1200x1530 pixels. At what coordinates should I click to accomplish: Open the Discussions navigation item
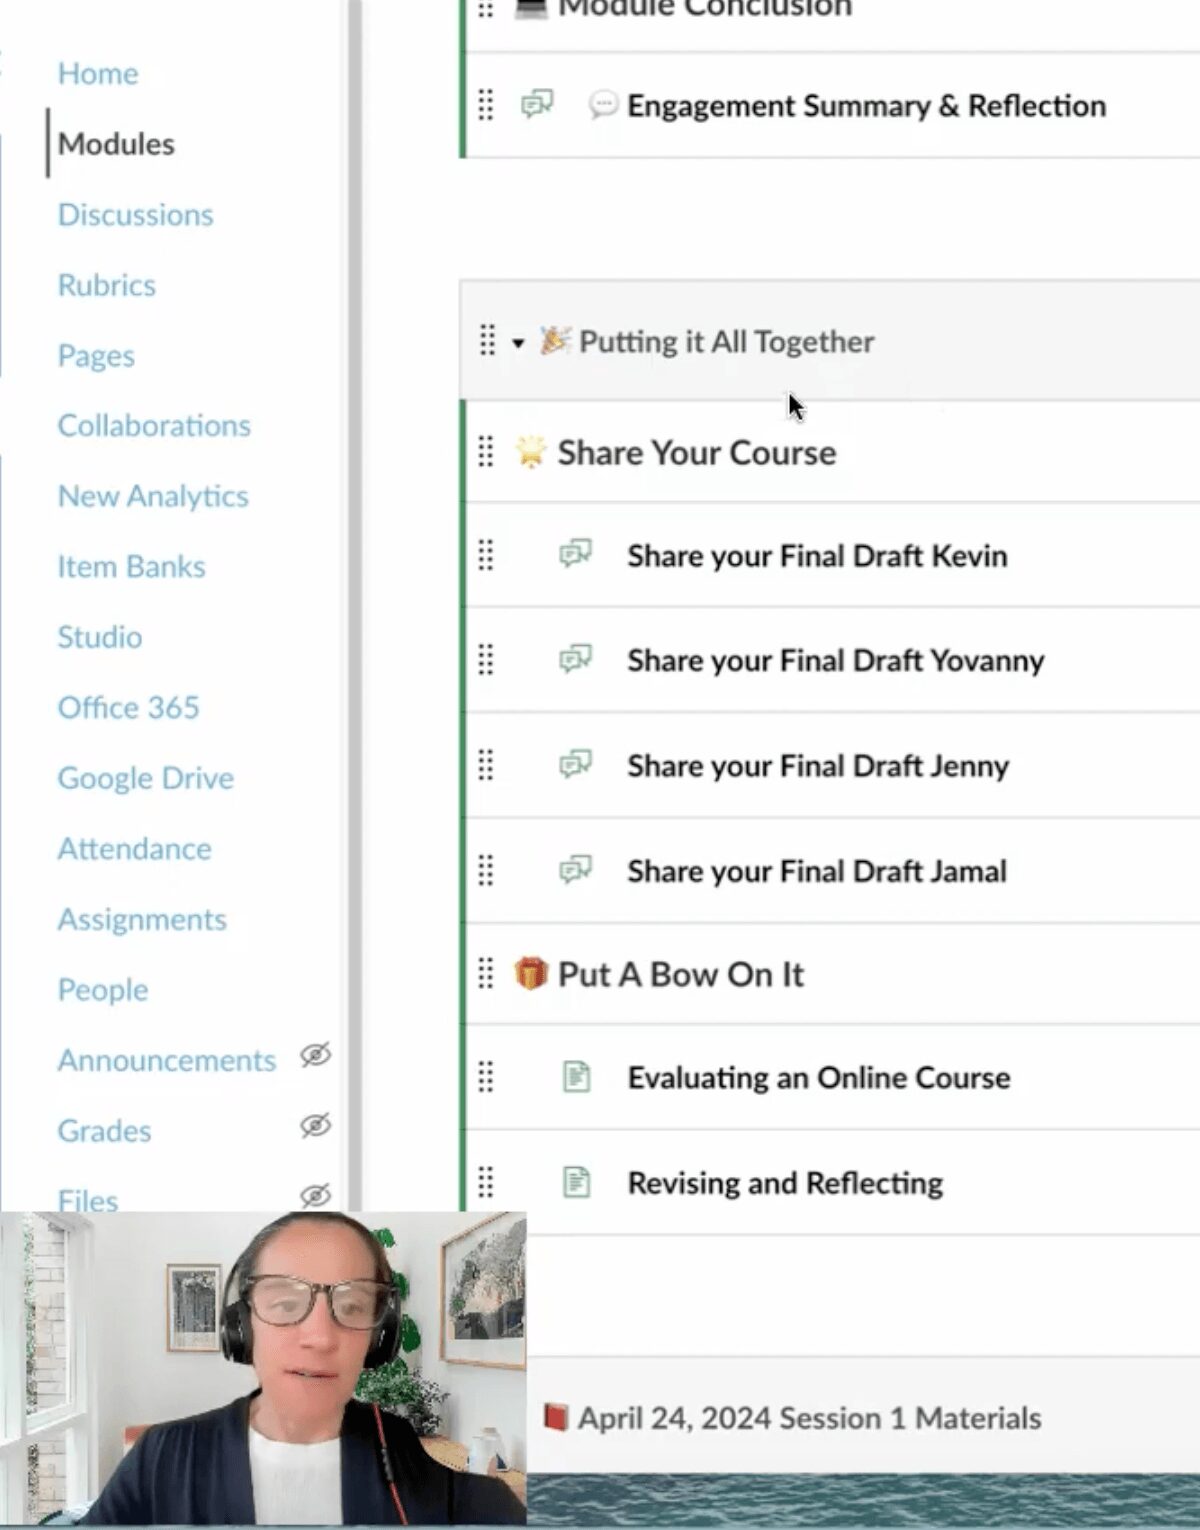point(135,214)
